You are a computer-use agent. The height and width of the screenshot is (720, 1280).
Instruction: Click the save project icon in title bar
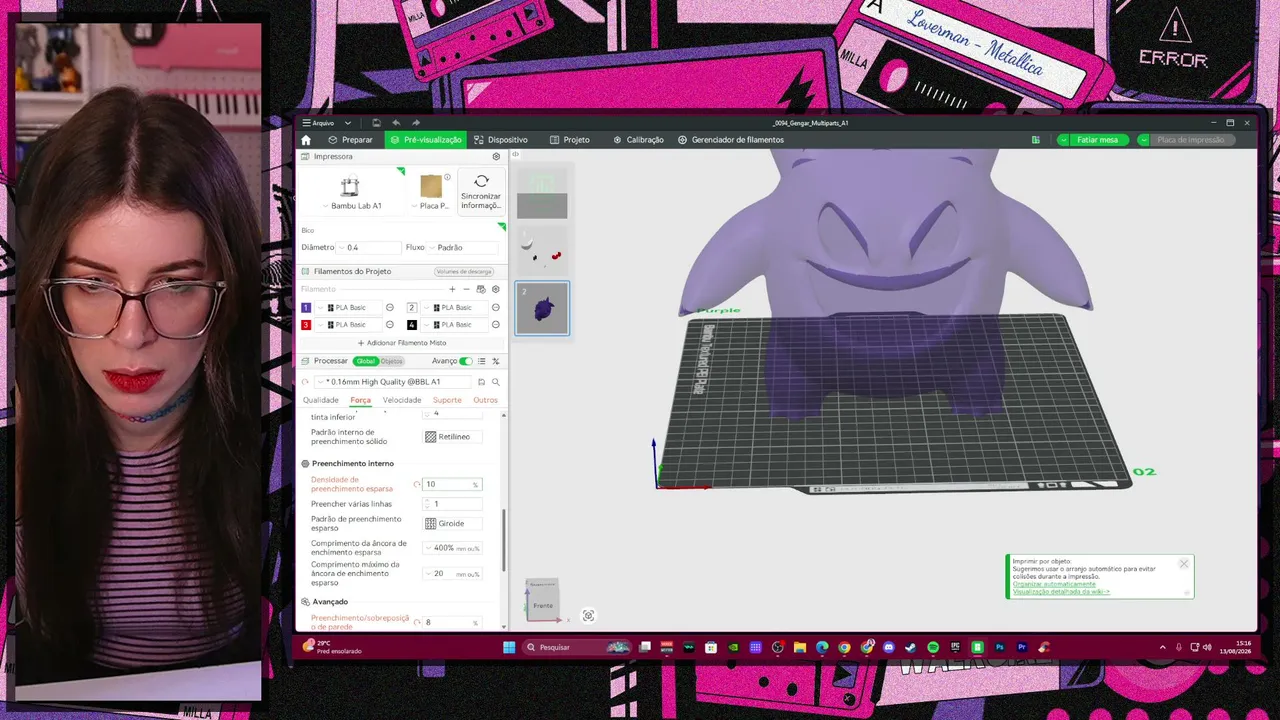pos(376,123)
